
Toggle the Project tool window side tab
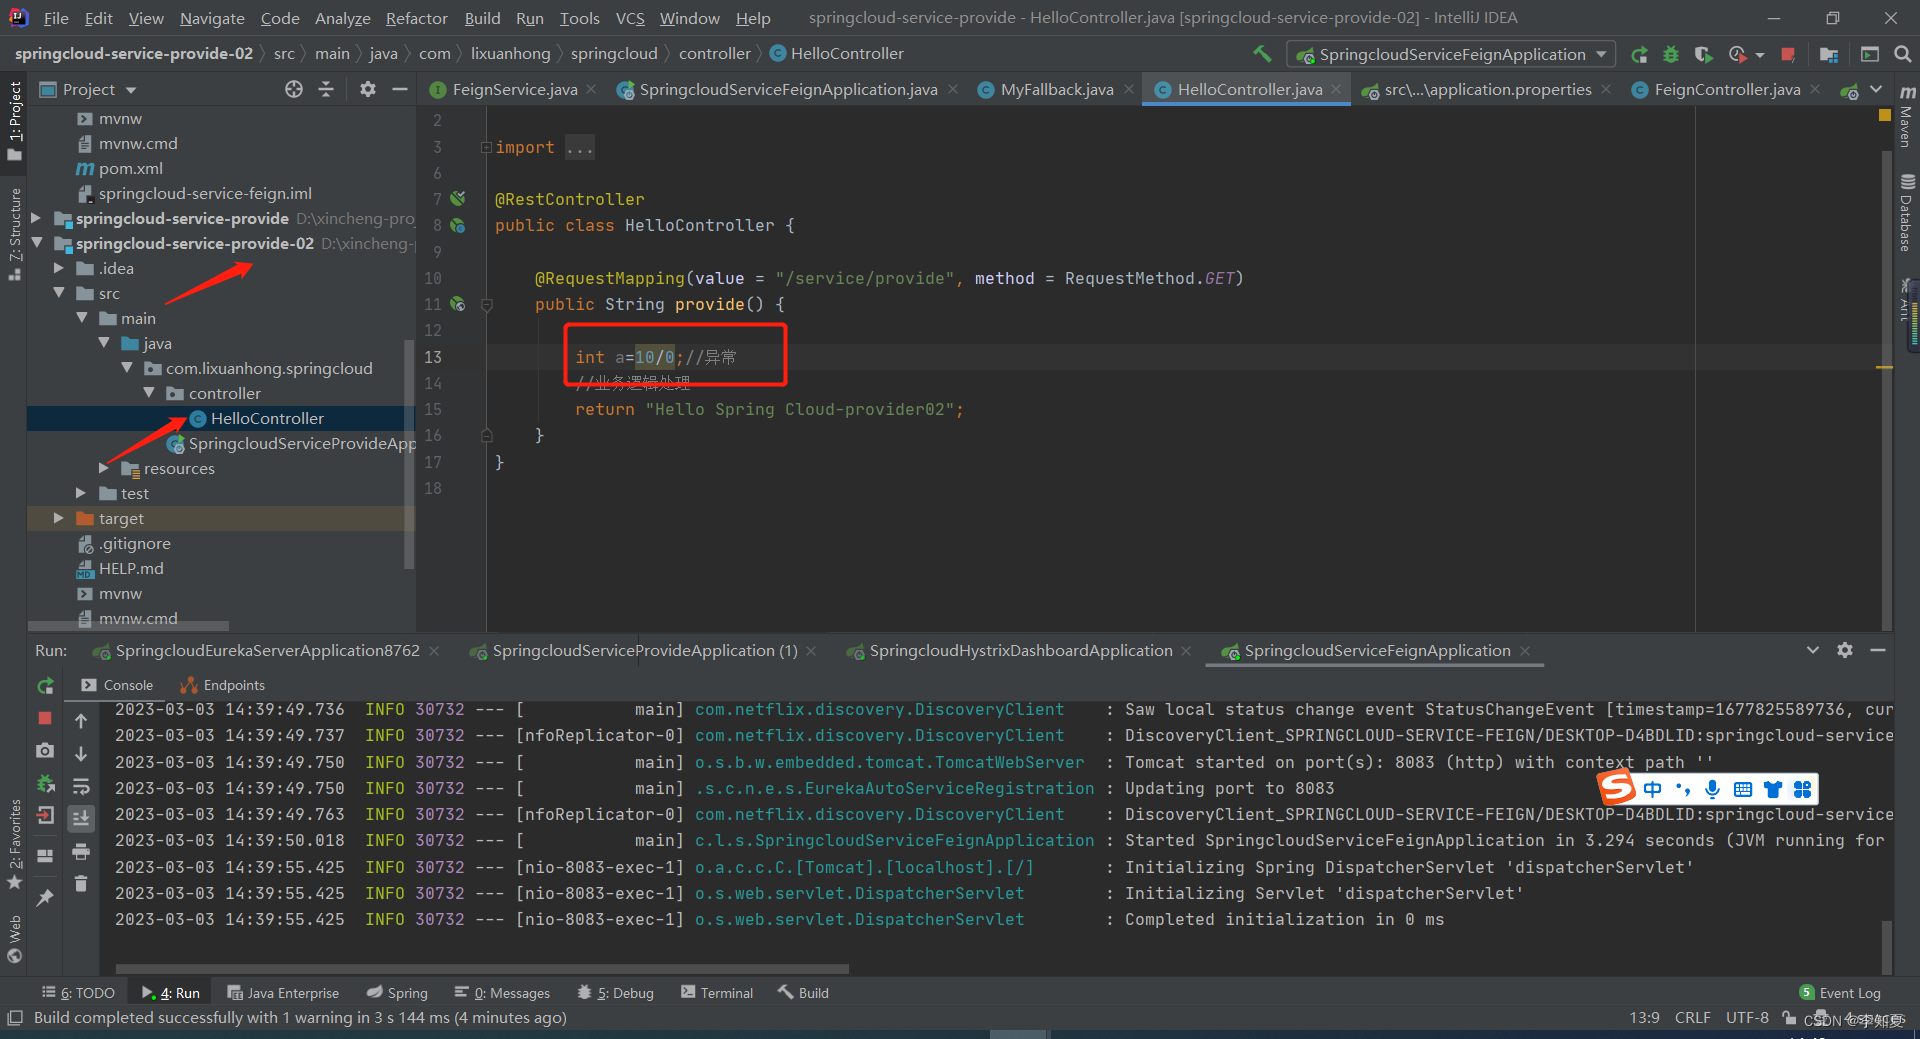coord(14,121)
